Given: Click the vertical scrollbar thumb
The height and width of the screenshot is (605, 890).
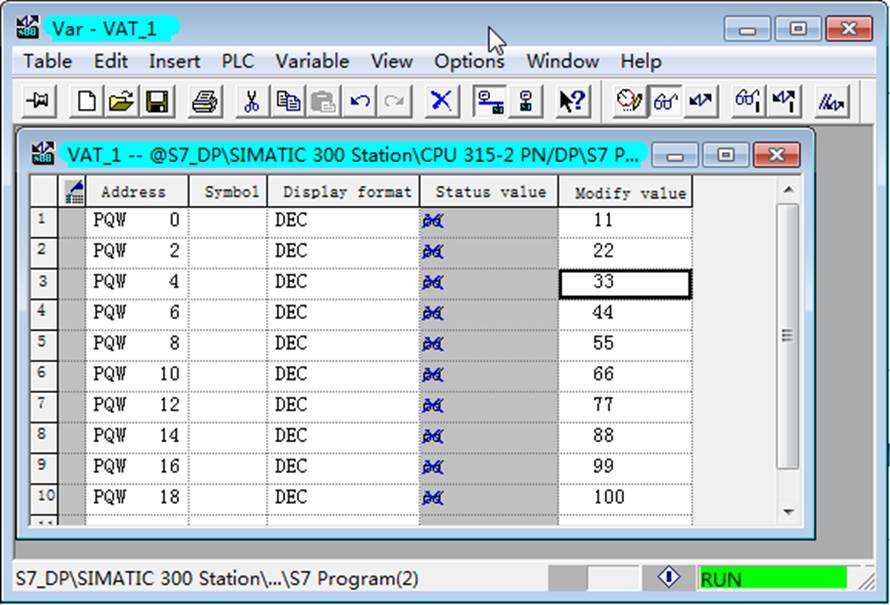Looking at the screenshot, I should pyautogui.click(x=788, y=336).
